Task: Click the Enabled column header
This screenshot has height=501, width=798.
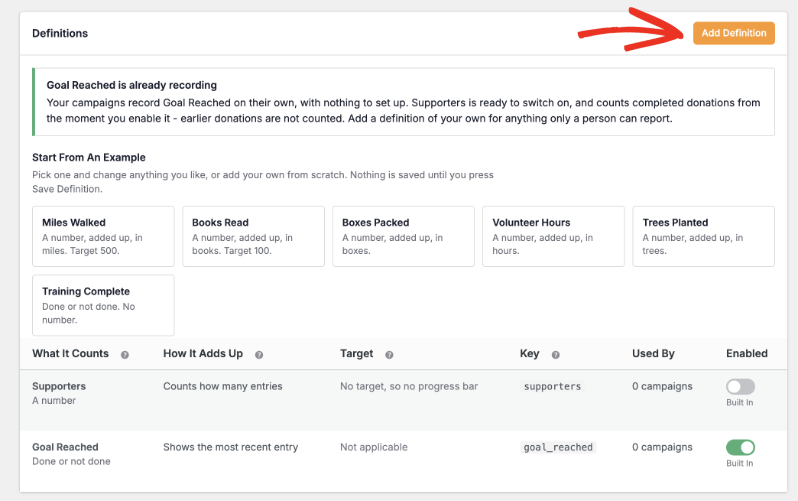Action: [747, 353]
